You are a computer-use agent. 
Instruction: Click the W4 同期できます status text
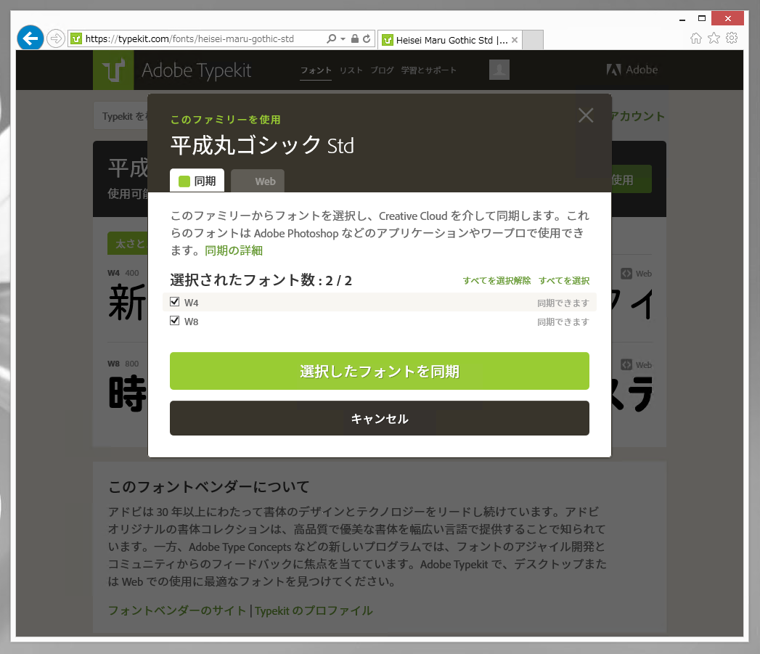pos(563,303)
